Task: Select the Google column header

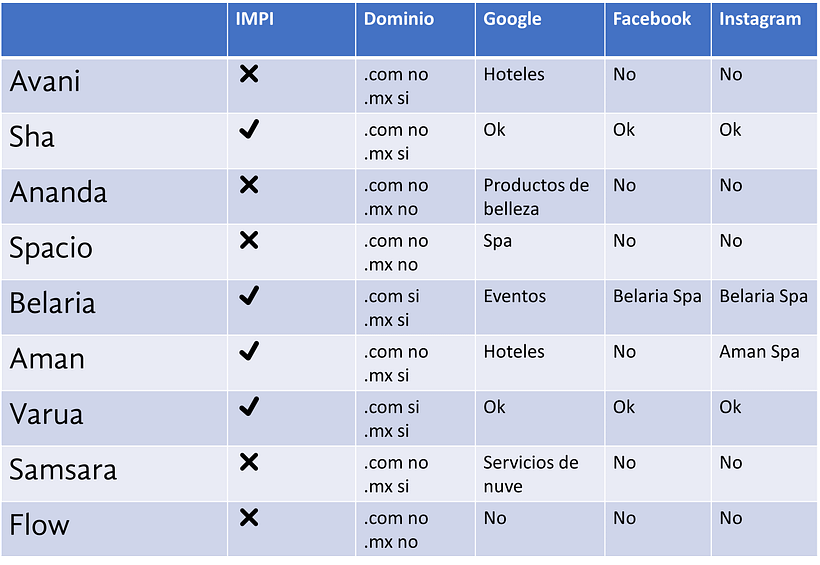Action: point(540,29)
